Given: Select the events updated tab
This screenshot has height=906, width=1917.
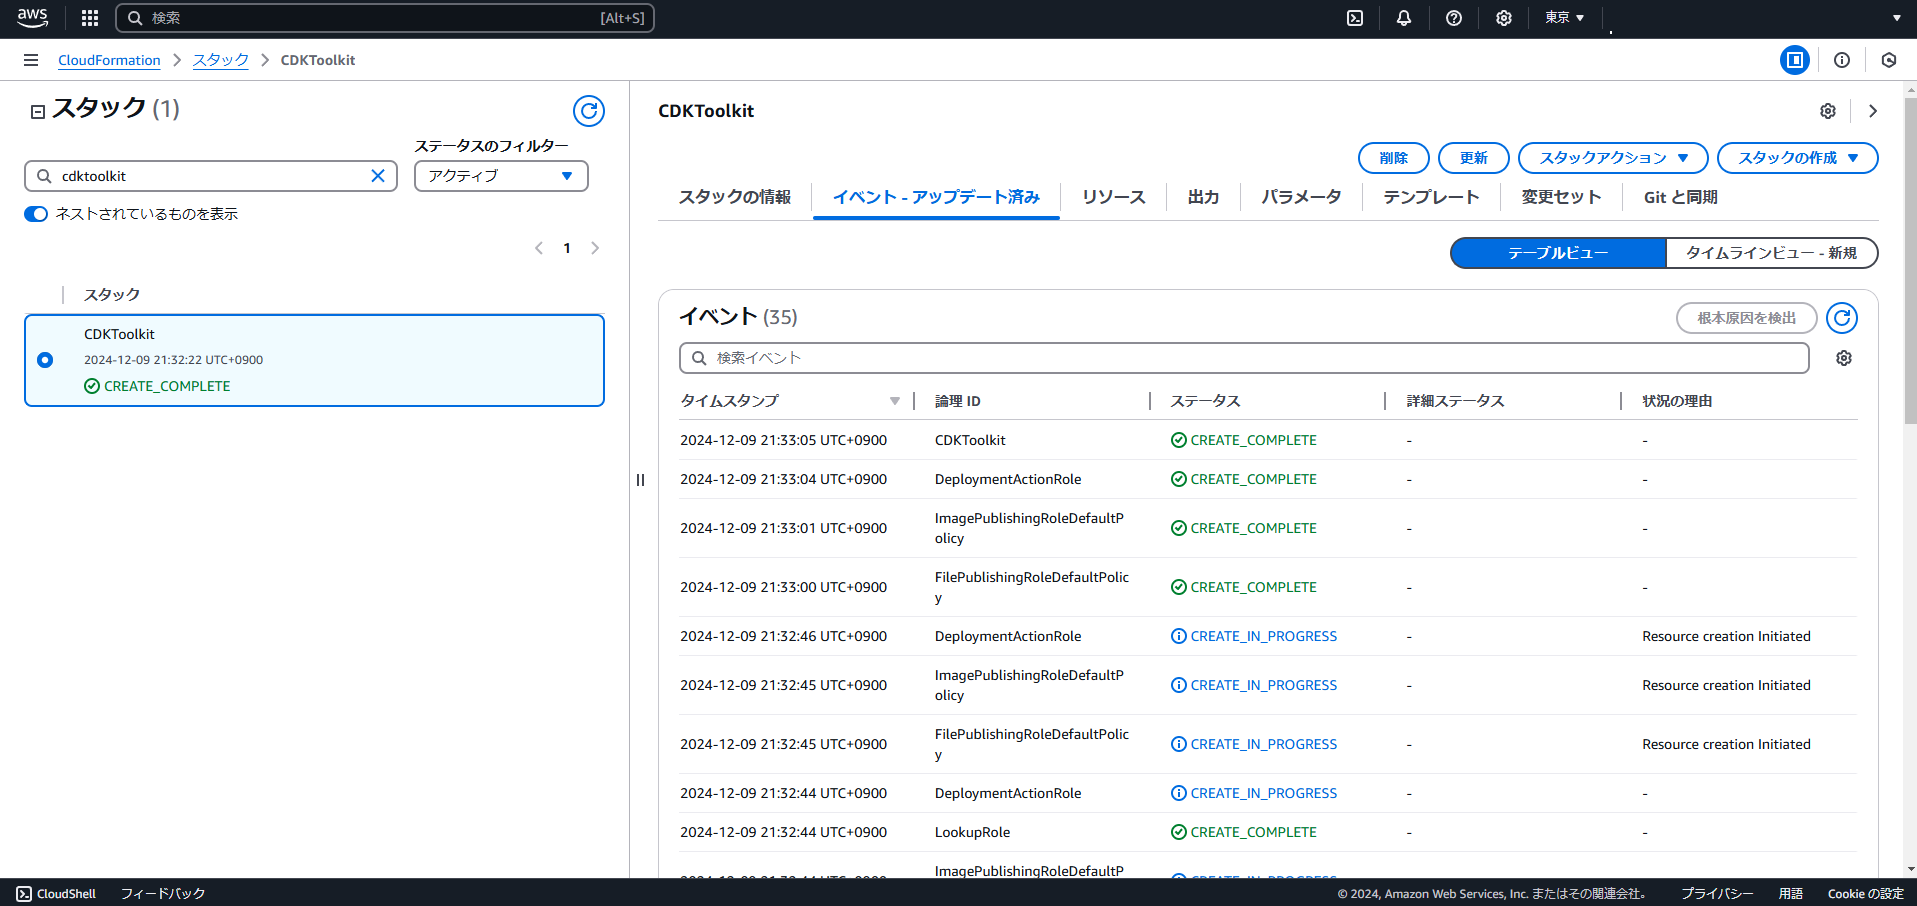Looking at the screenshot, I should tap(936, 197).
